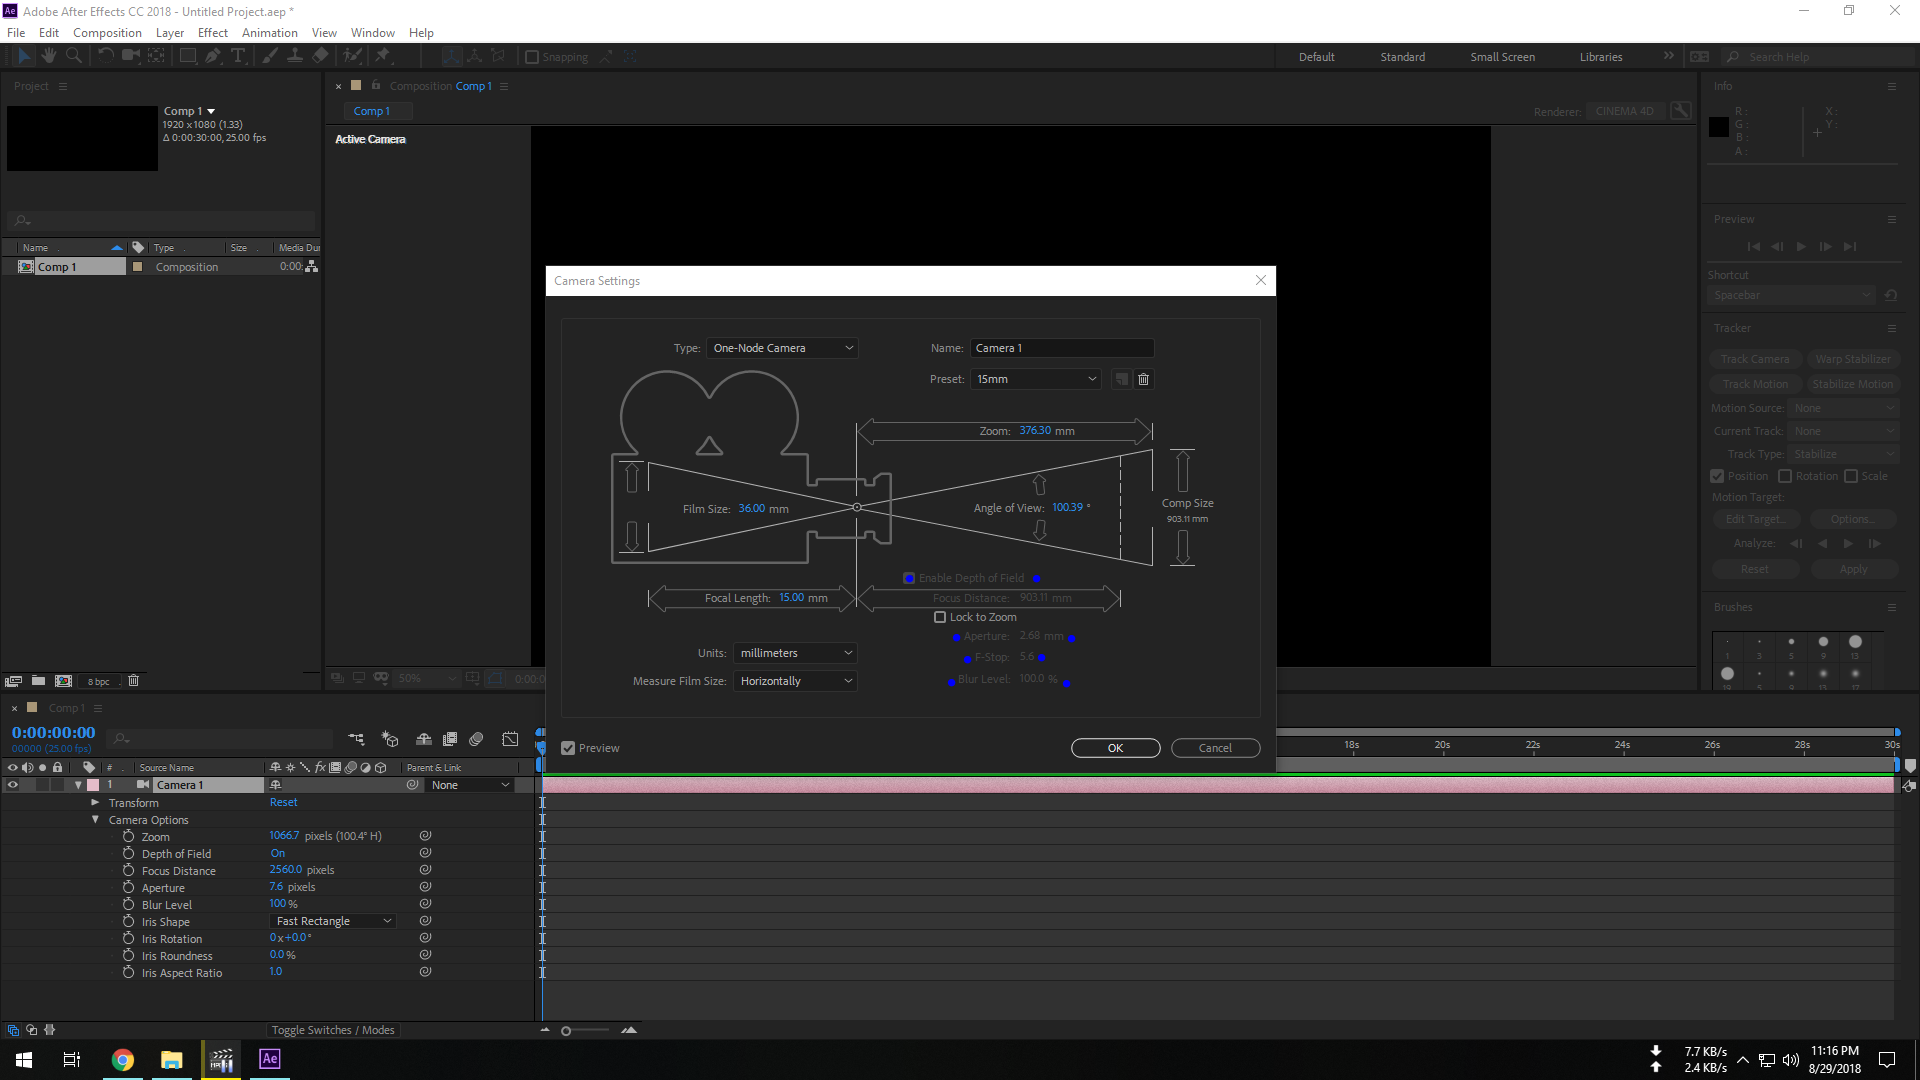The width and height of the screenshot is (1920, 1080).
Task: Click the delete preset trash icon
Action: point(1144,379)
